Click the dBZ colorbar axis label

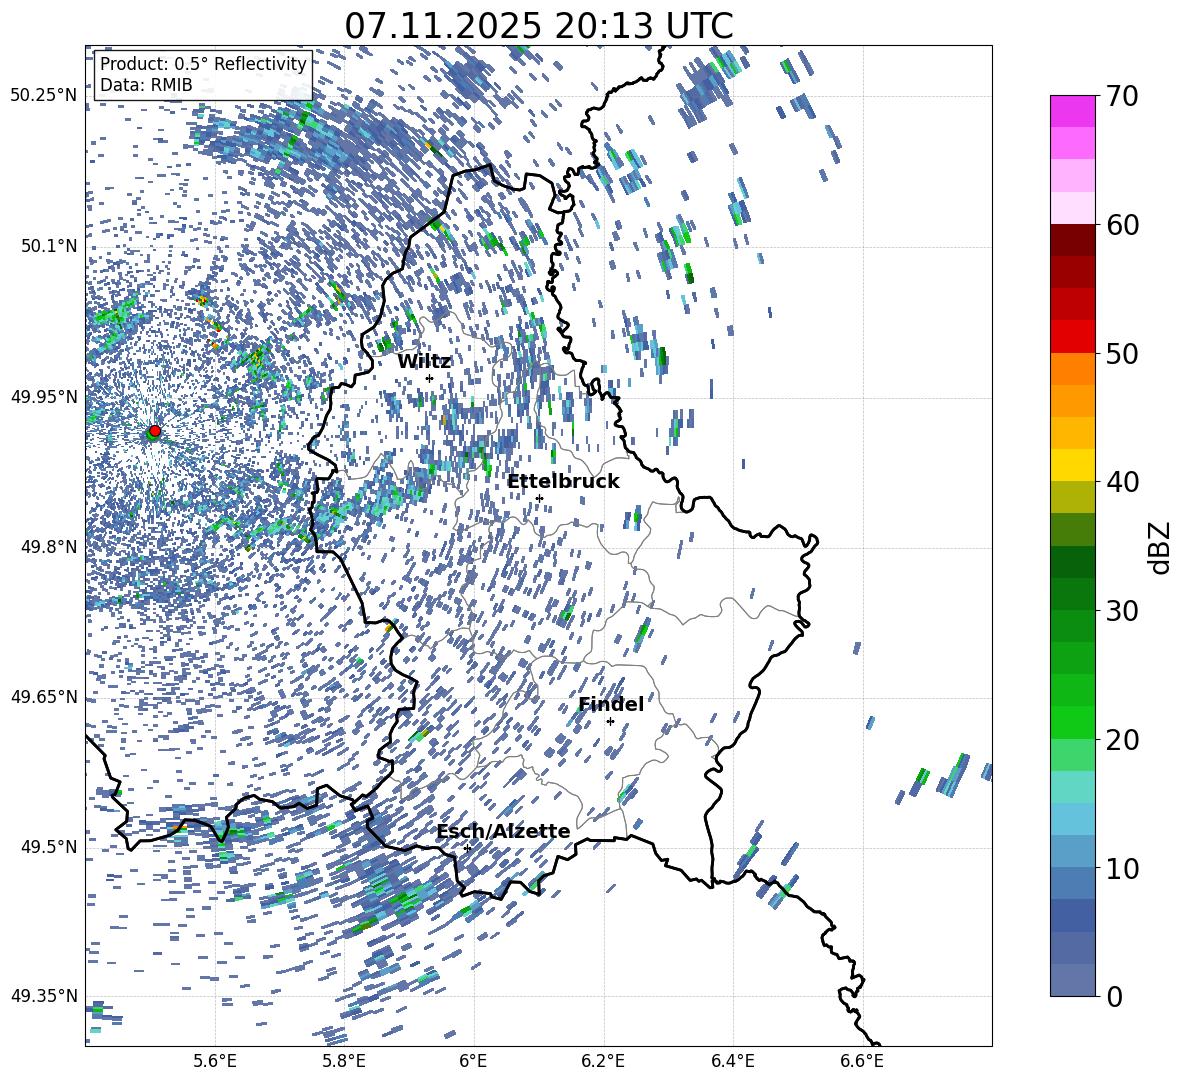[1161, 547]
